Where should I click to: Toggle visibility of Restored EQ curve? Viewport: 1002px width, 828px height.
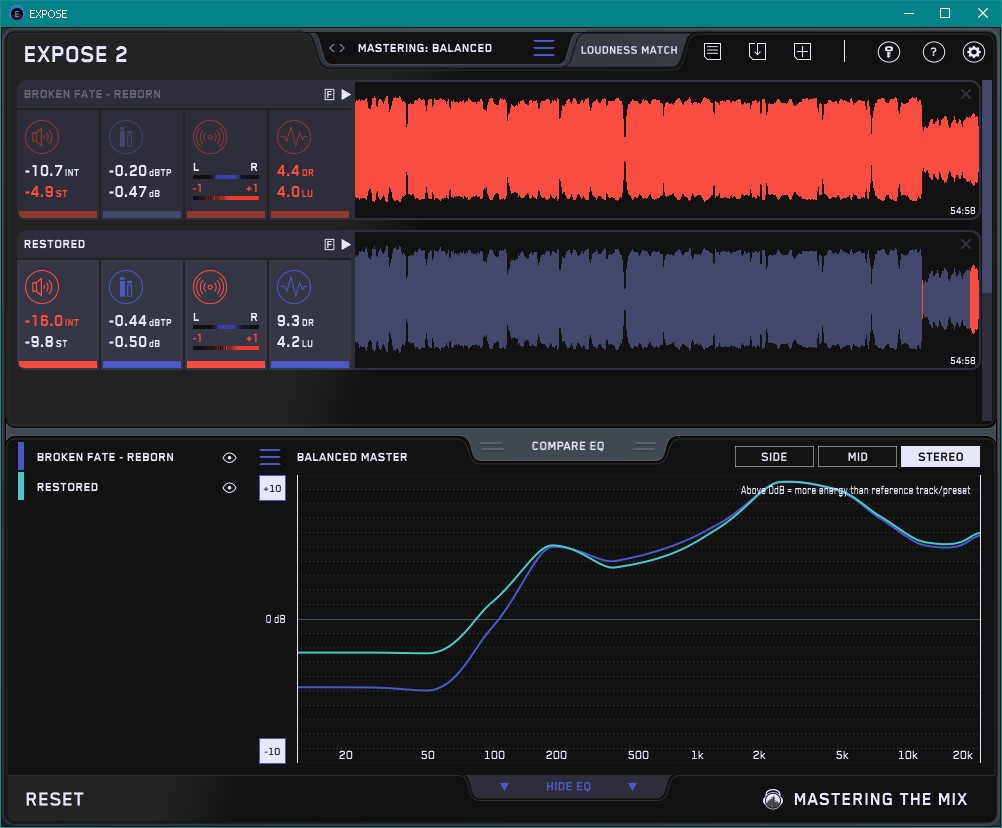[x=229, y=487]
